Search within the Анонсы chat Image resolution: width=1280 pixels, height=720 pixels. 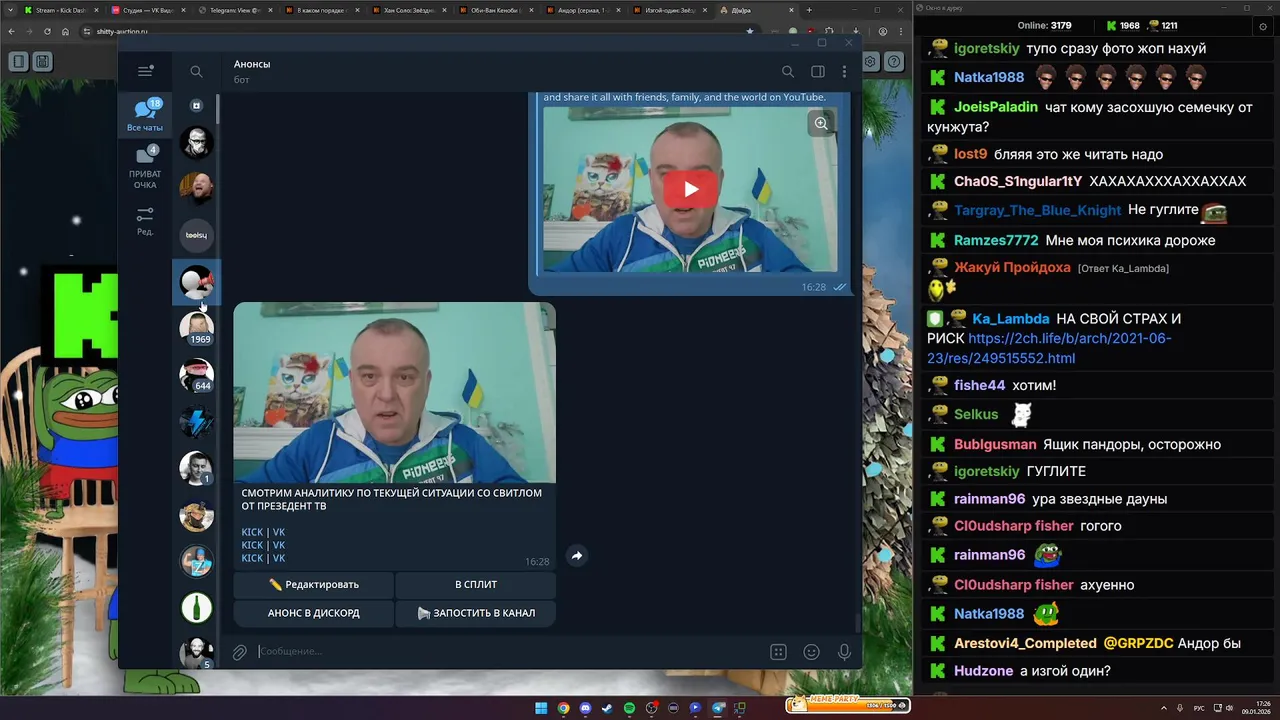(x=788, y=71)
